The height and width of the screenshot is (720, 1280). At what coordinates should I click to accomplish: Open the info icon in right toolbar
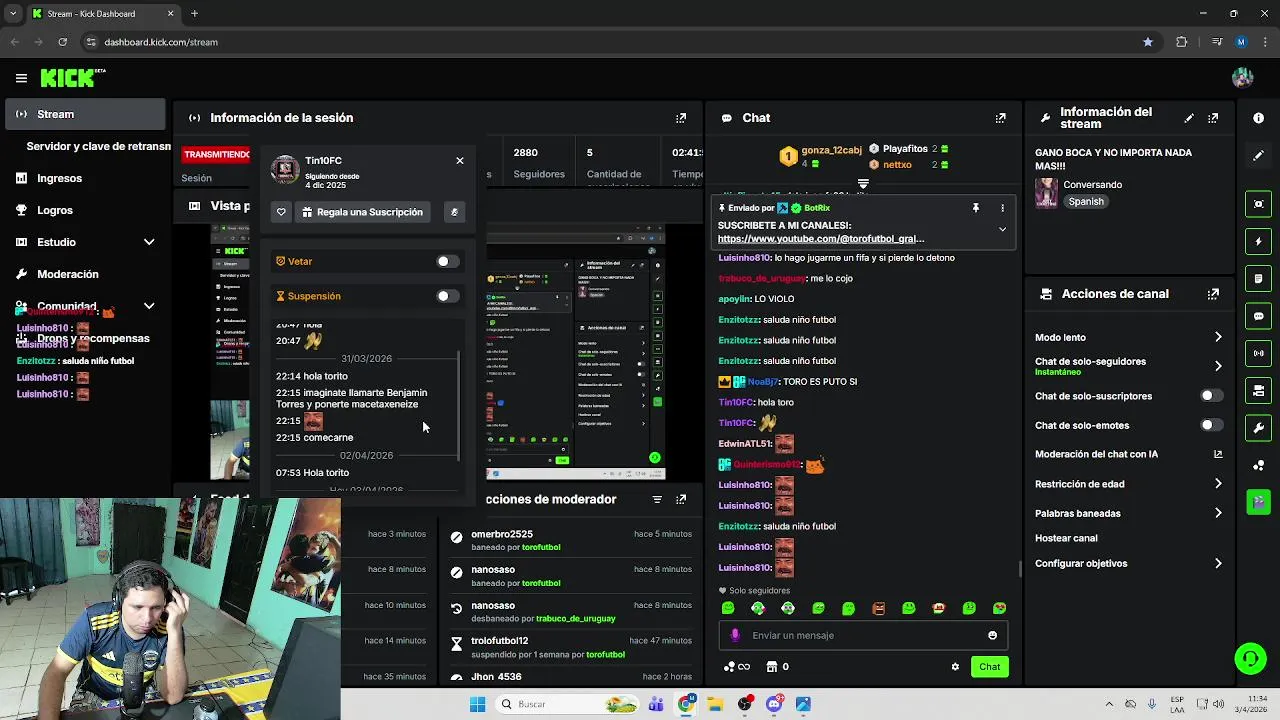(1258, 118)
